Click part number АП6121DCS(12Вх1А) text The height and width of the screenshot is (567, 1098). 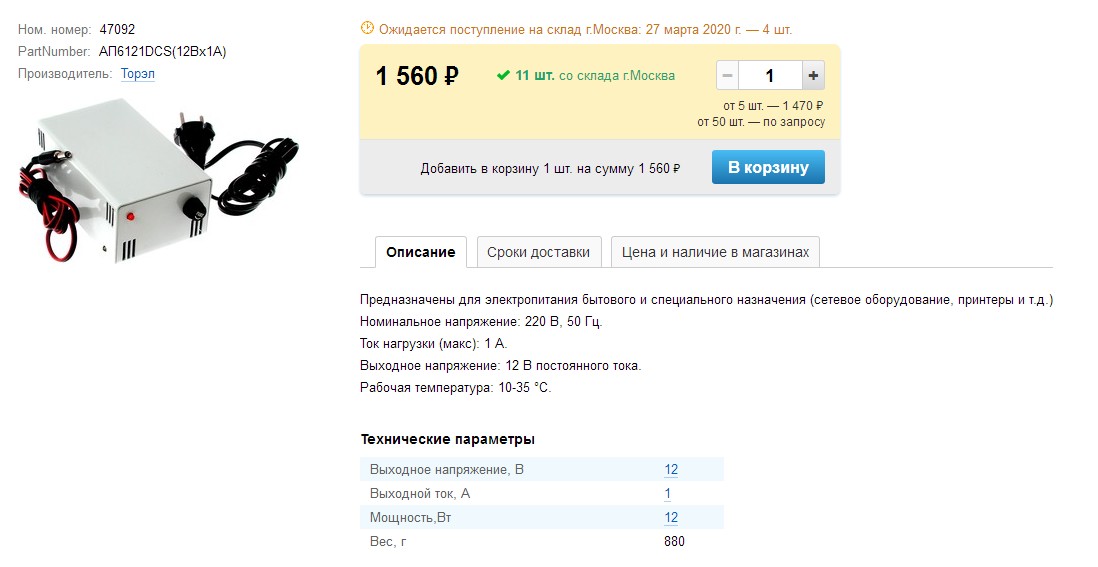pos(162,51)
